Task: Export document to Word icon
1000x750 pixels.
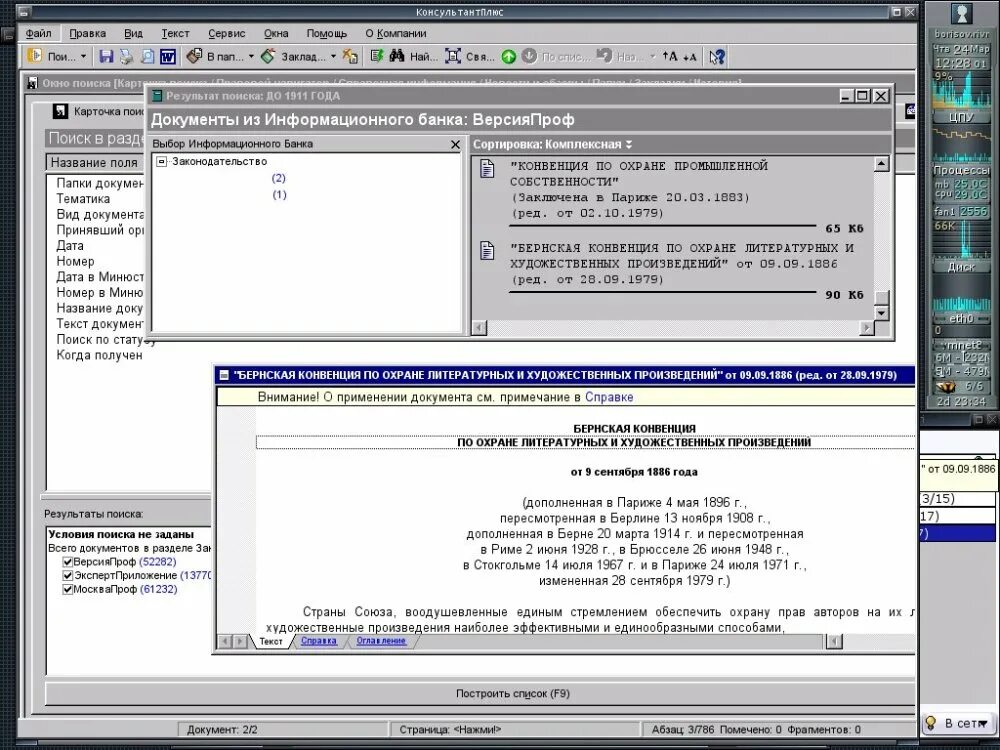Action: click(168, 57)
